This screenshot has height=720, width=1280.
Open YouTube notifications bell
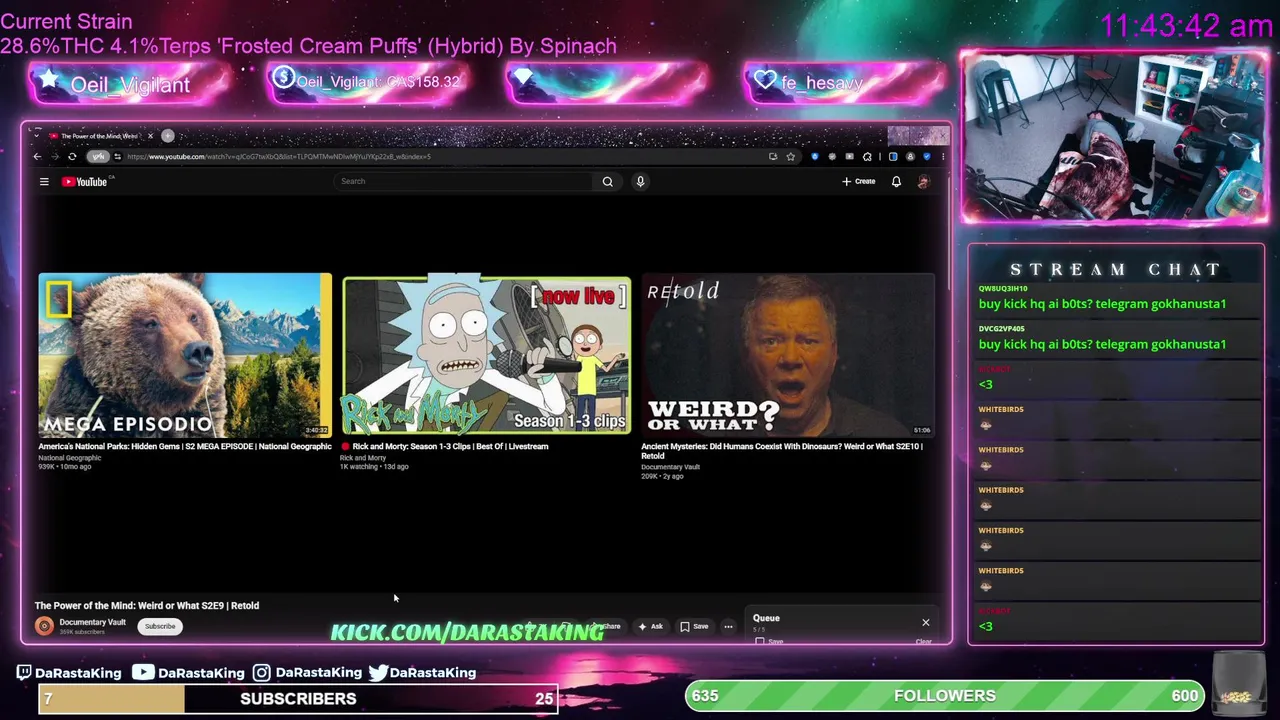tap(896, 181)
